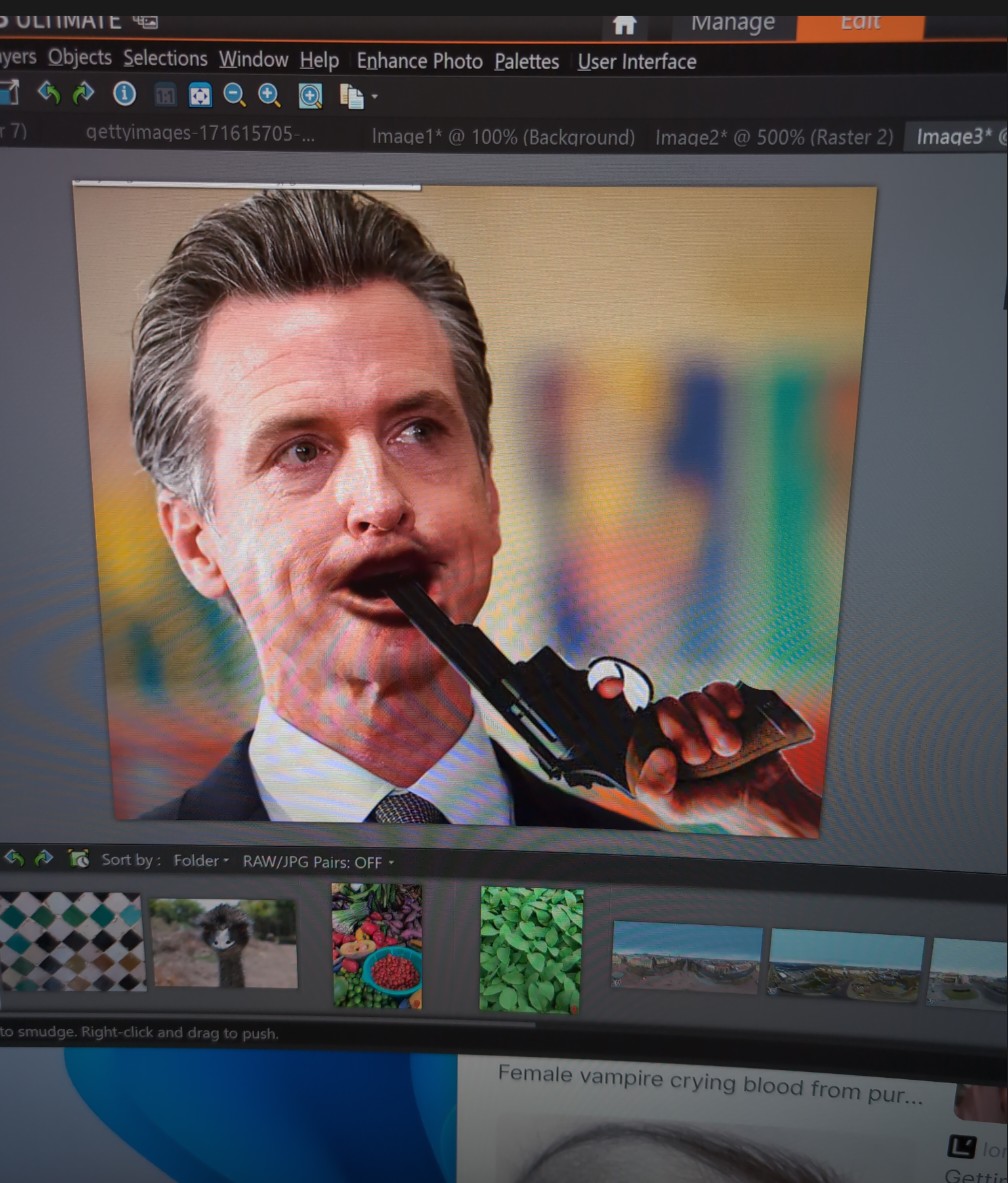
Task: Open the Selections menu
Action: click(165, 58)
